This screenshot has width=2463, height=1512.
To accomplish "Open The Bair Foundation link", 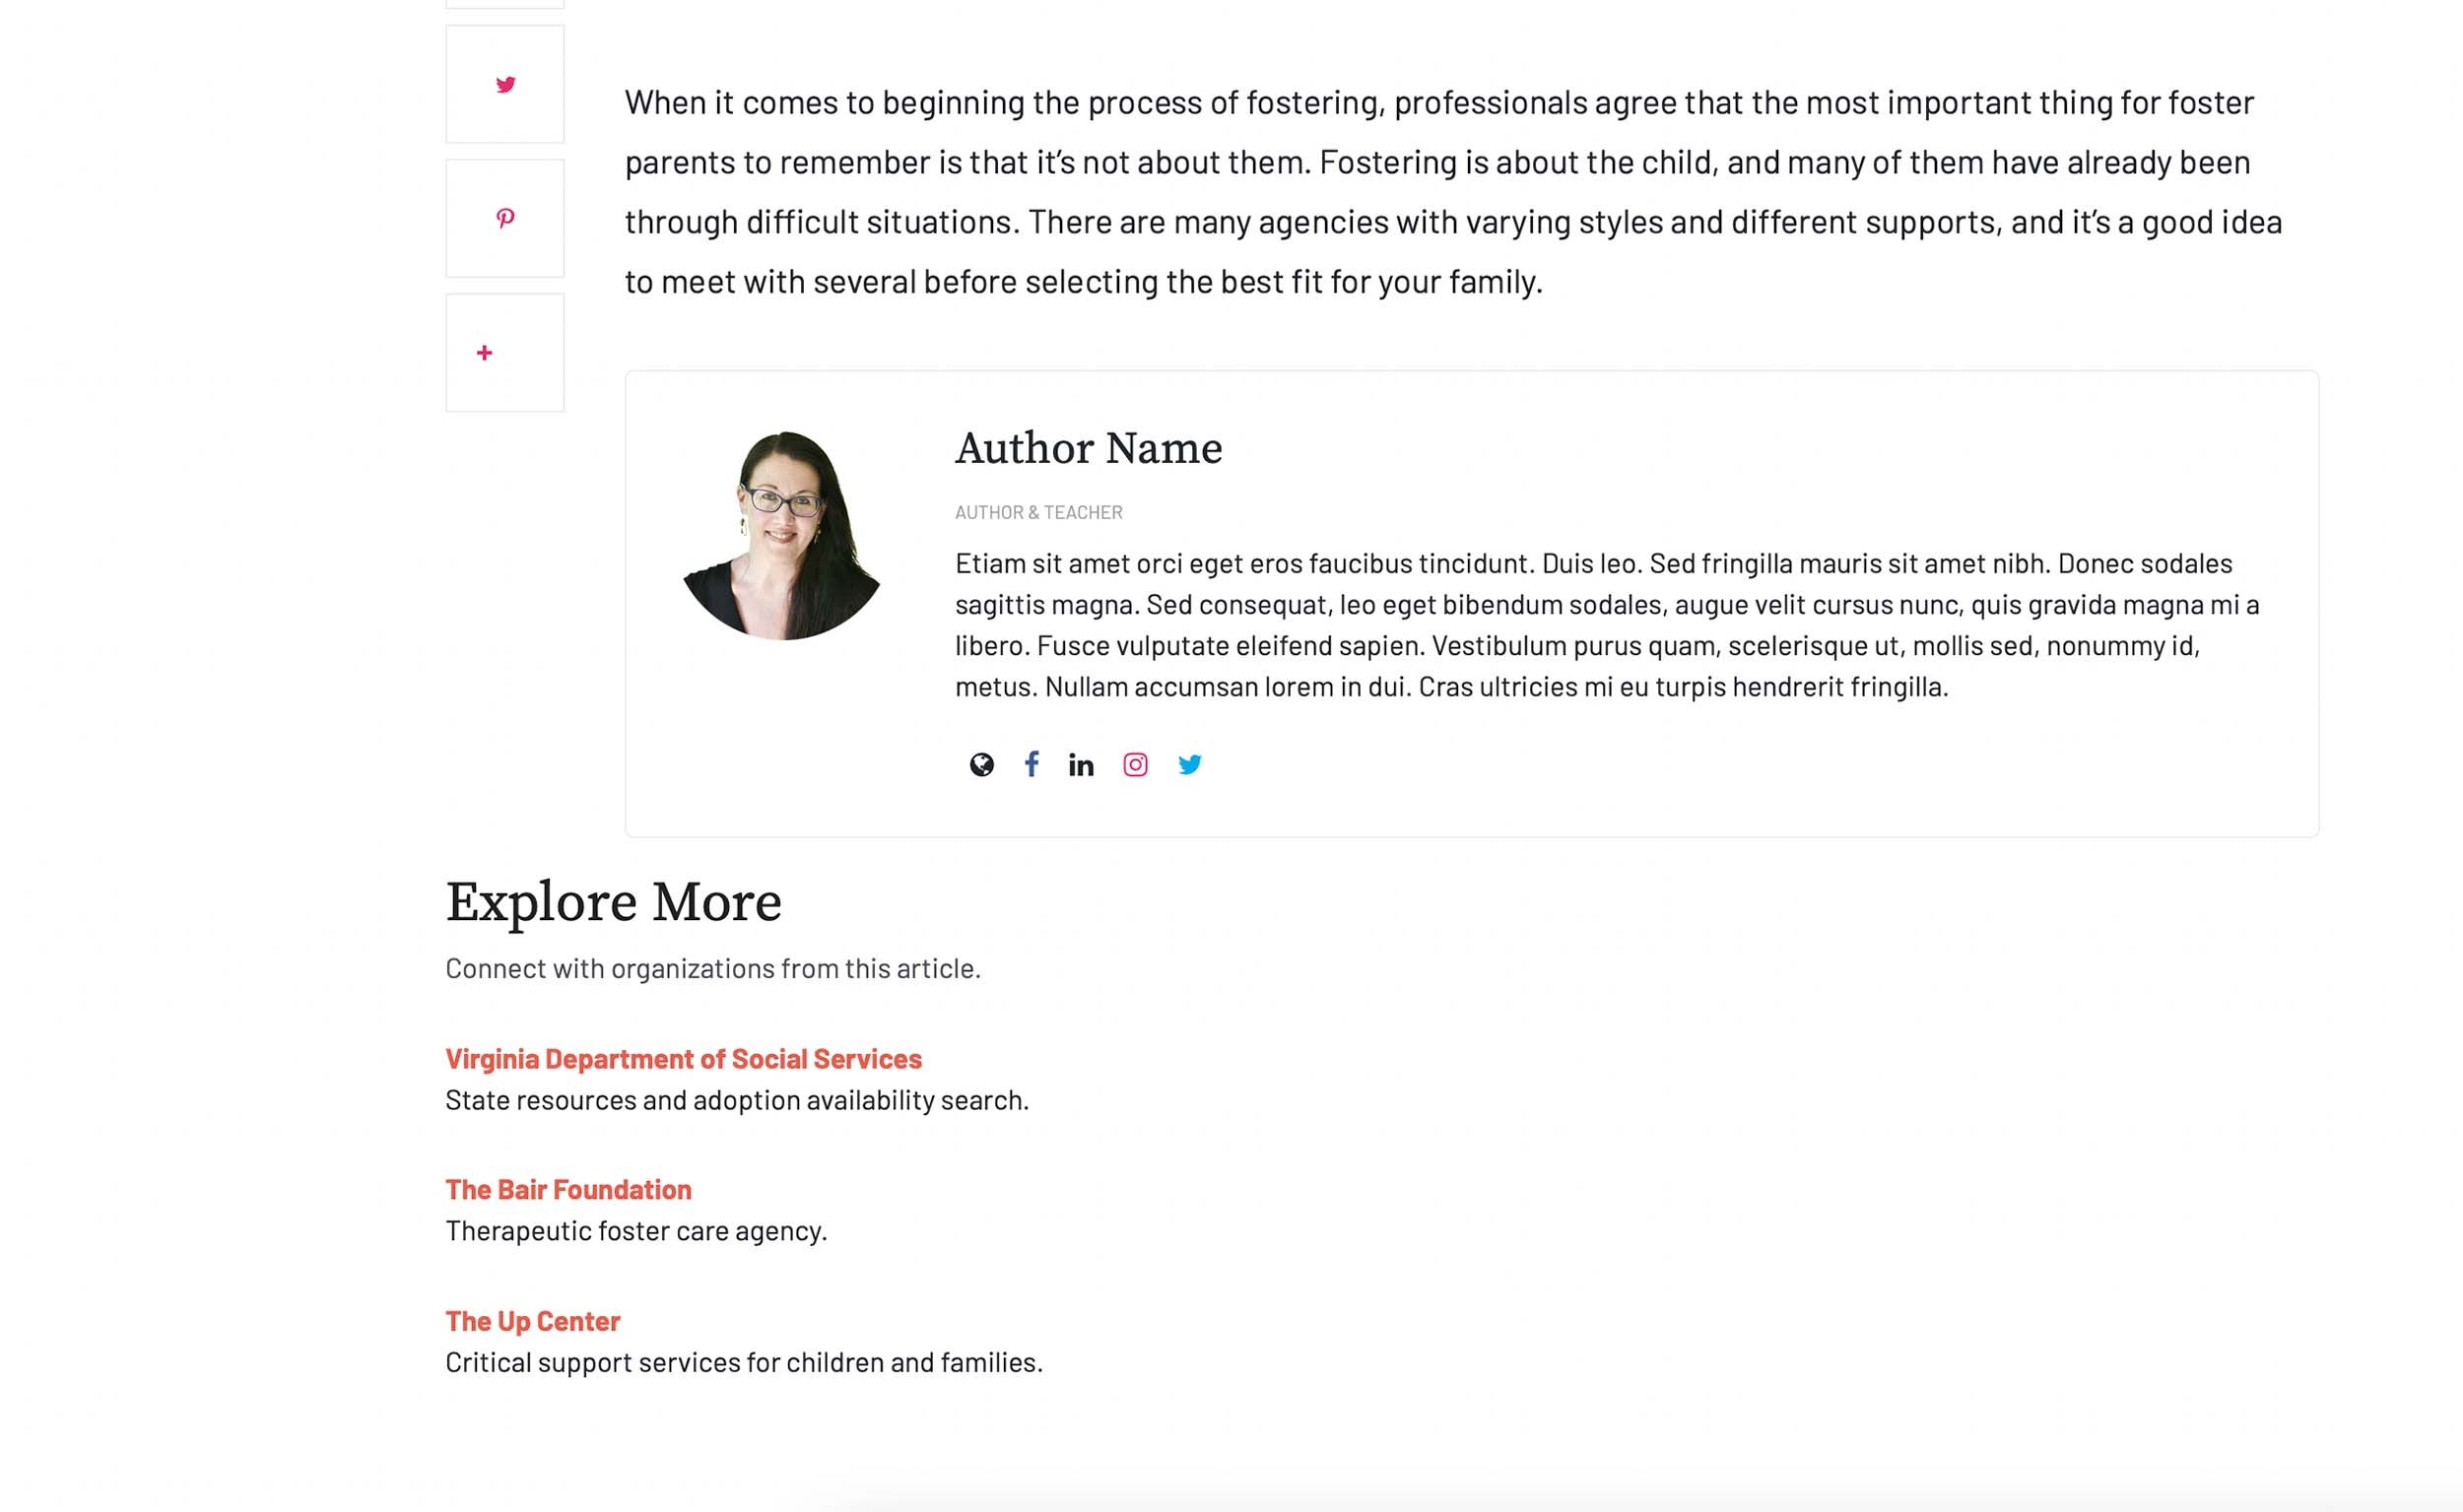I will pos(568,1189).
